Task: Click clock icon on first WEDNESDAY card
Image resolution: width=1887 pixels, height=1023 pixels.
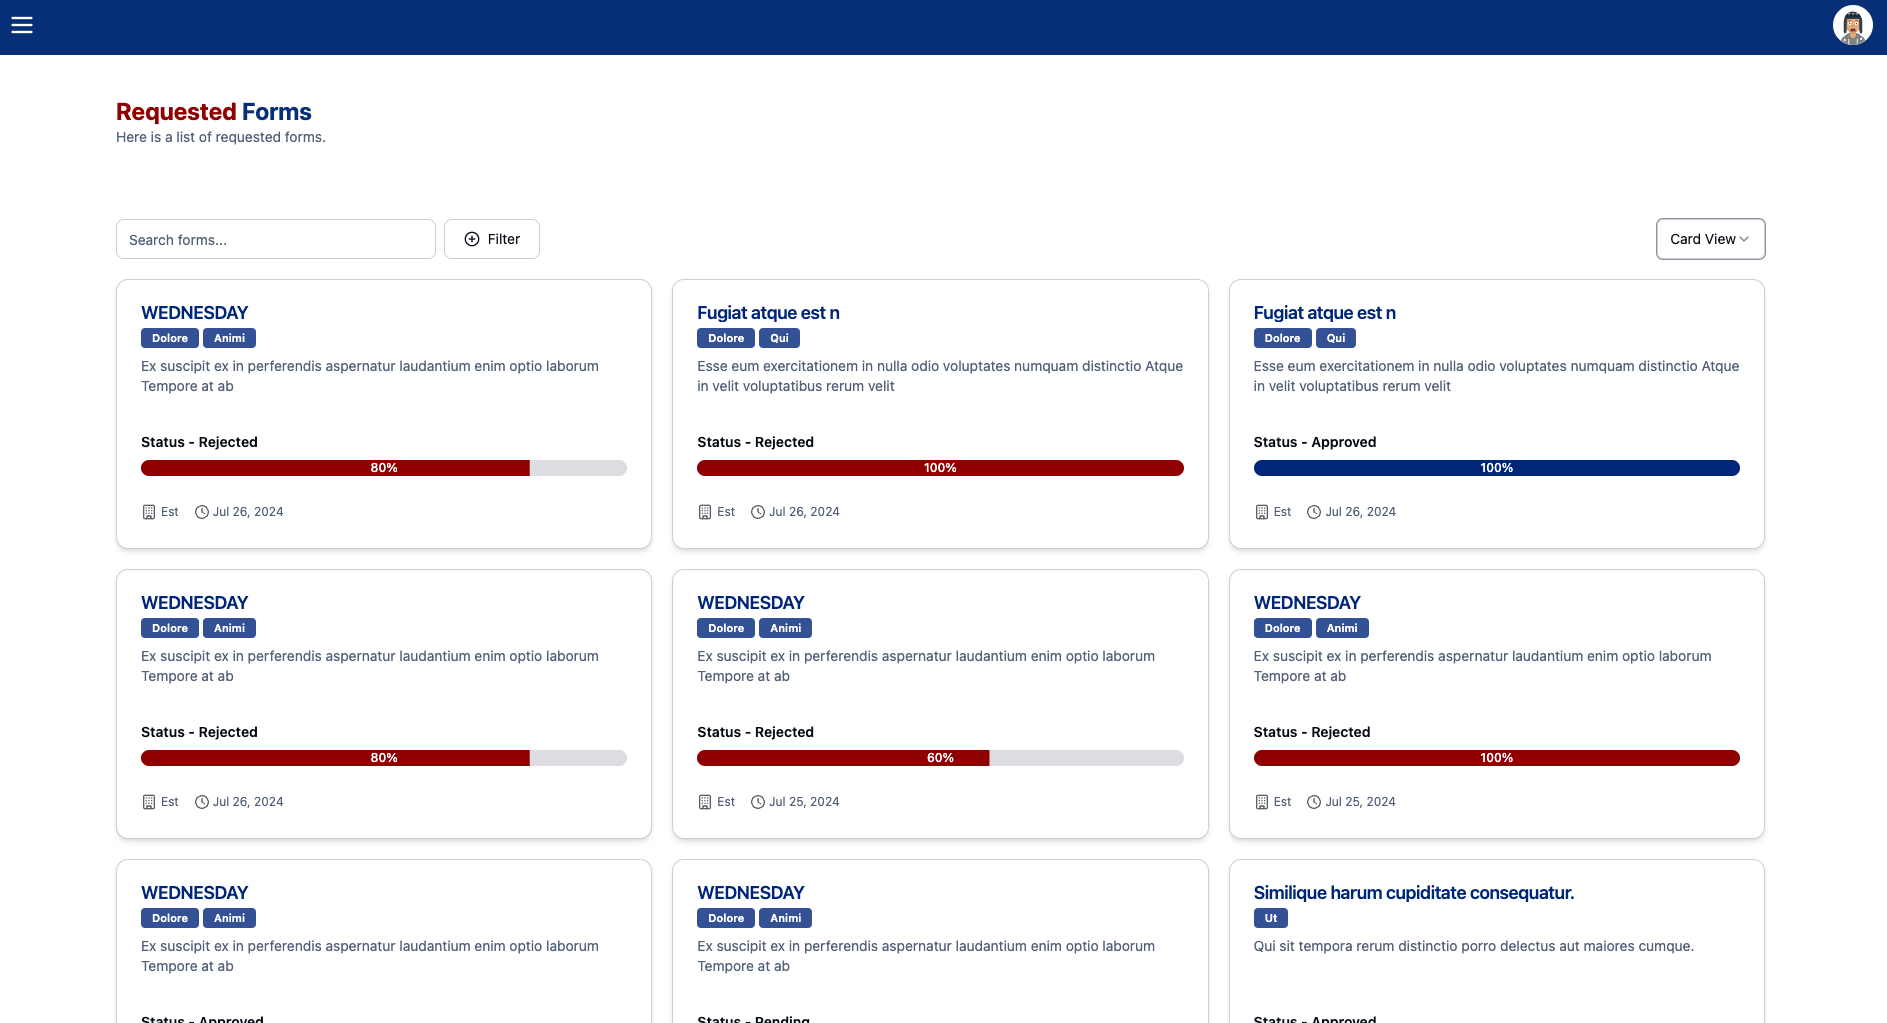Action: [202, 512]
